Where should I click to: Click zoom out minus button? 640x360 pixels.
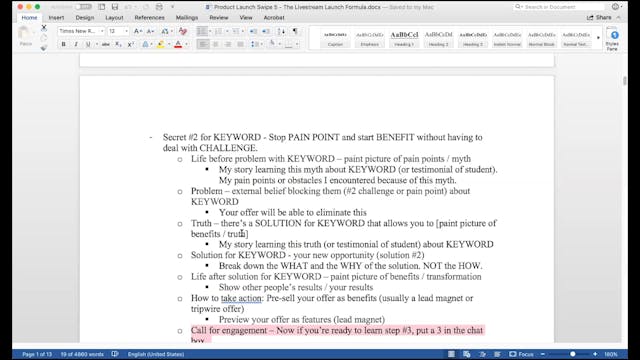pyautogui.click(x=543, y=354)
